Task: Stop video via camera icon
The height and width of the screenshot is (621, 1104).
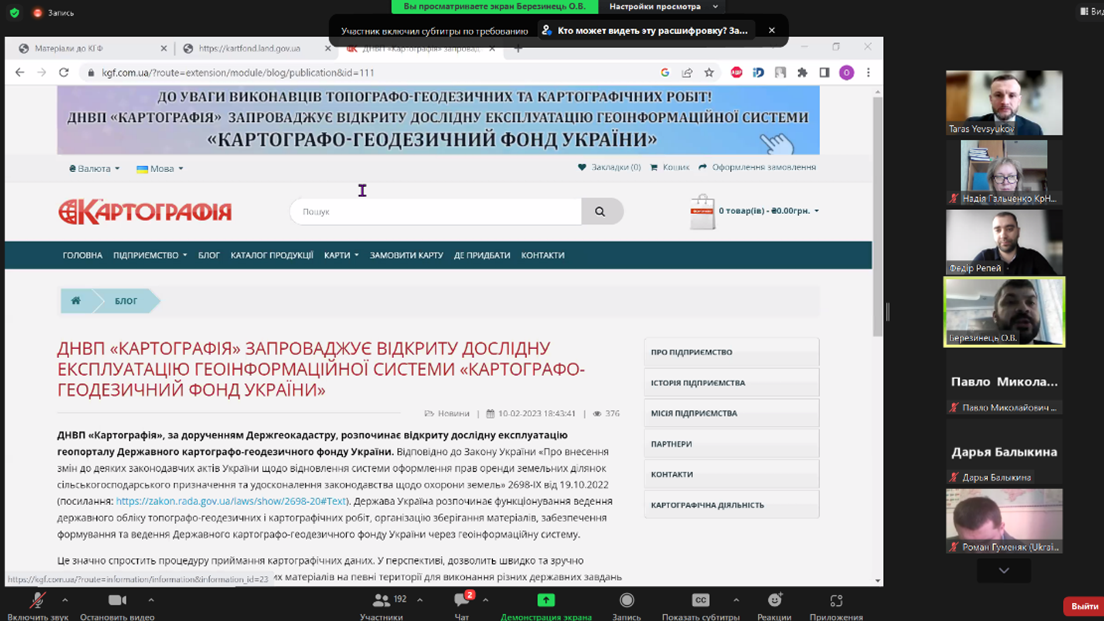Action: 117,601
